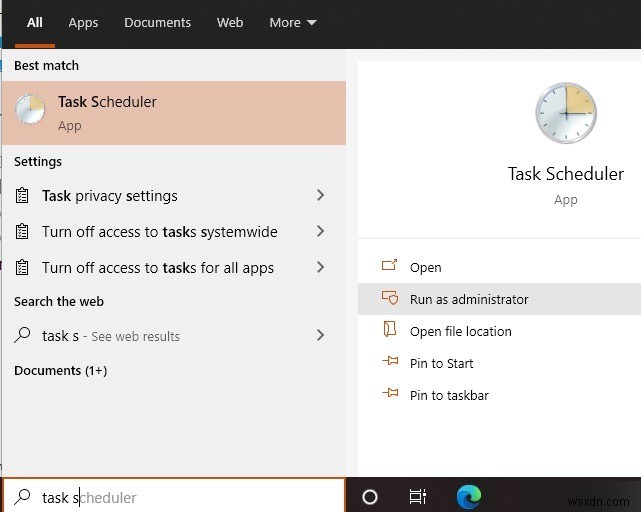Click the Open action icon
This screenshot has height=512, width=641.
(389, 266)
